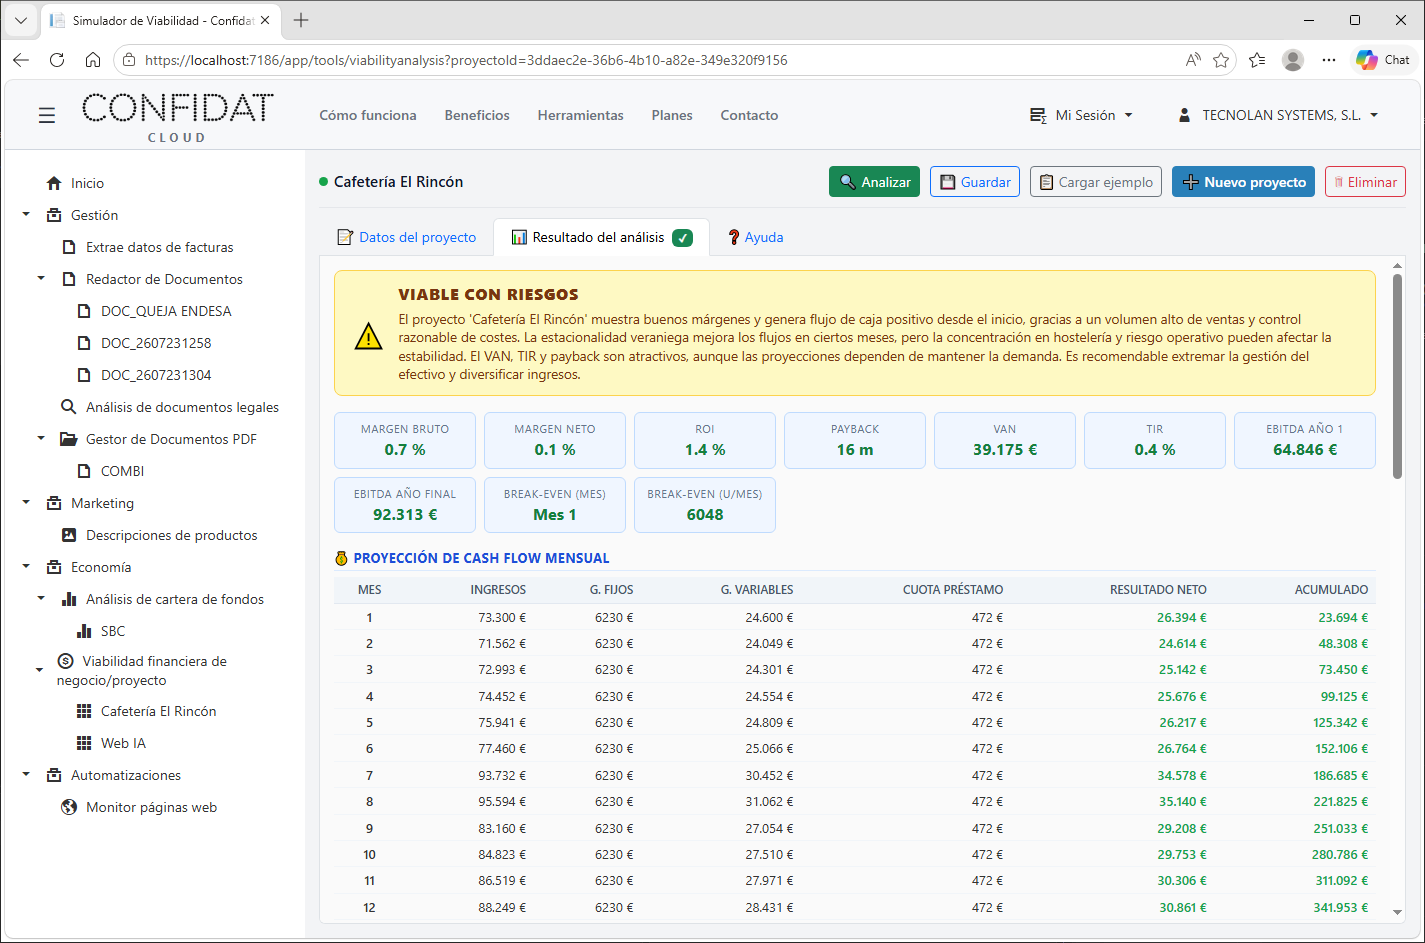Collapse the Marketing tree section
Image resolution: width=1425 pixels, height=943 pixels.
26,503
